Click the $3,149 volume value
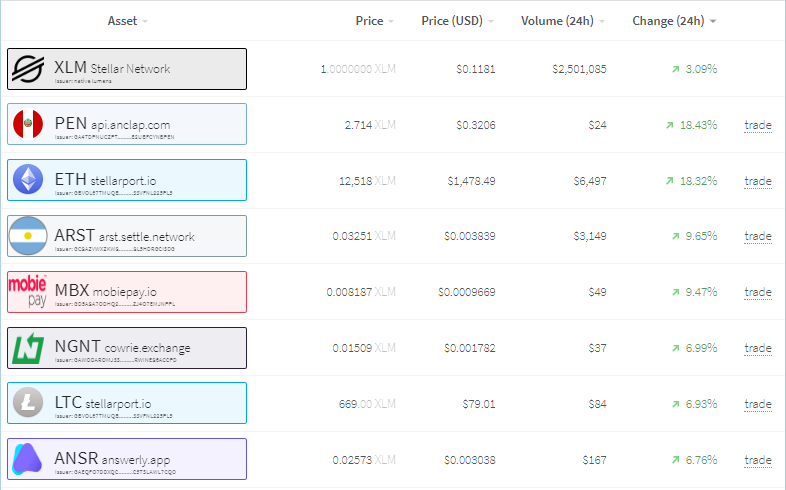The height and width of the screenshot is (490, 786). [590, 236]
